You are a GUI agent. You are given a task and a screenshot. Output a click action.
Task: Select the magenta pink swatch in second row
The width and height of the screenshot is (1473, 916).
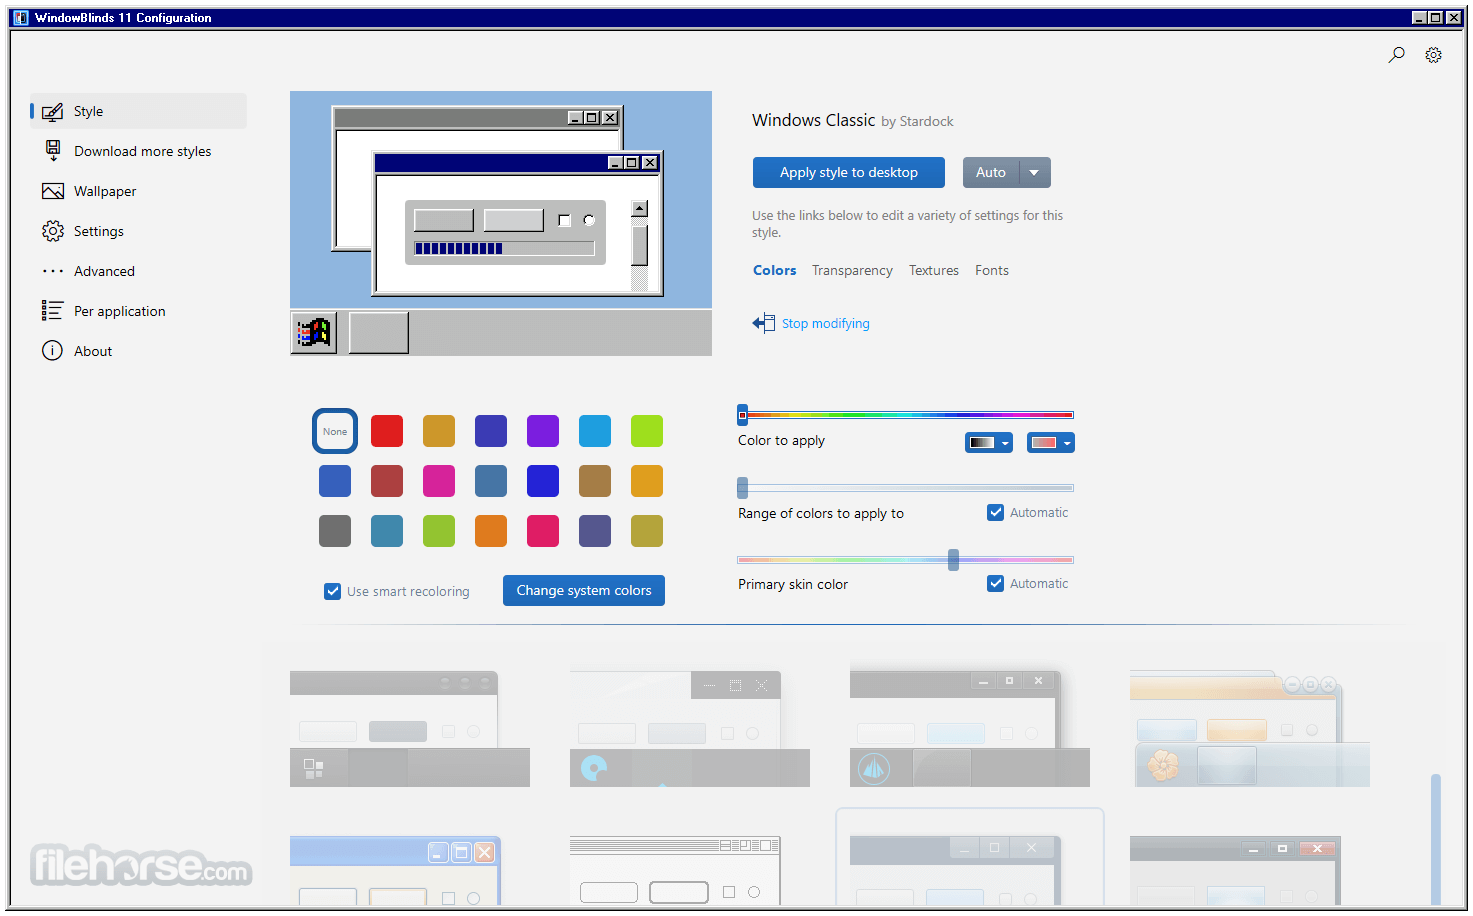click(x=439, y=481)
